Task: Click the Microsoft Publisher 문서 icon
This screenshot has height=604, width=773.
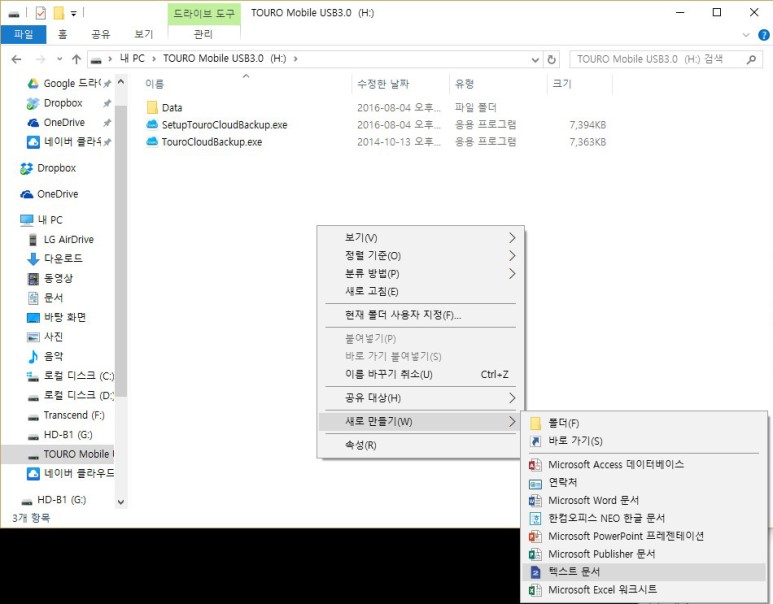Action: [535, 554]
